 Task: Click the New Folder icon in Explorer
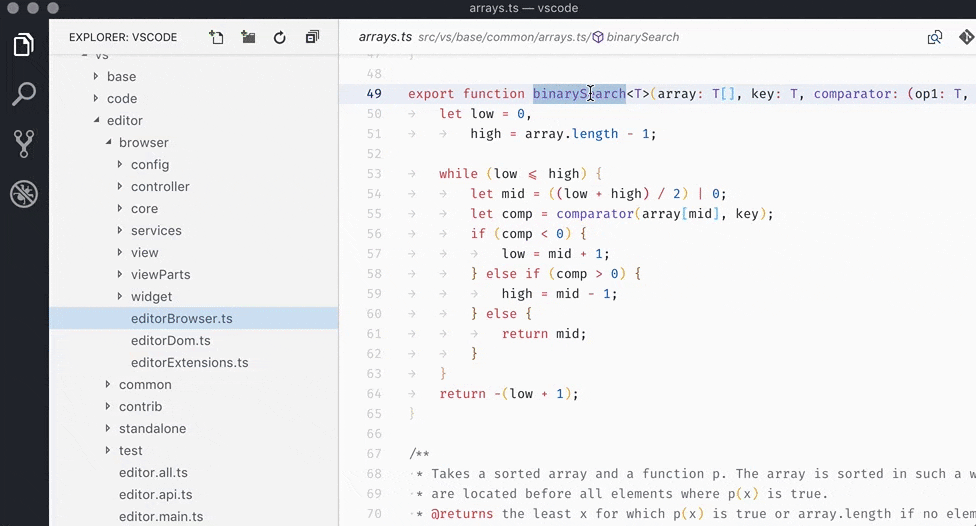[x=248, y=37]
